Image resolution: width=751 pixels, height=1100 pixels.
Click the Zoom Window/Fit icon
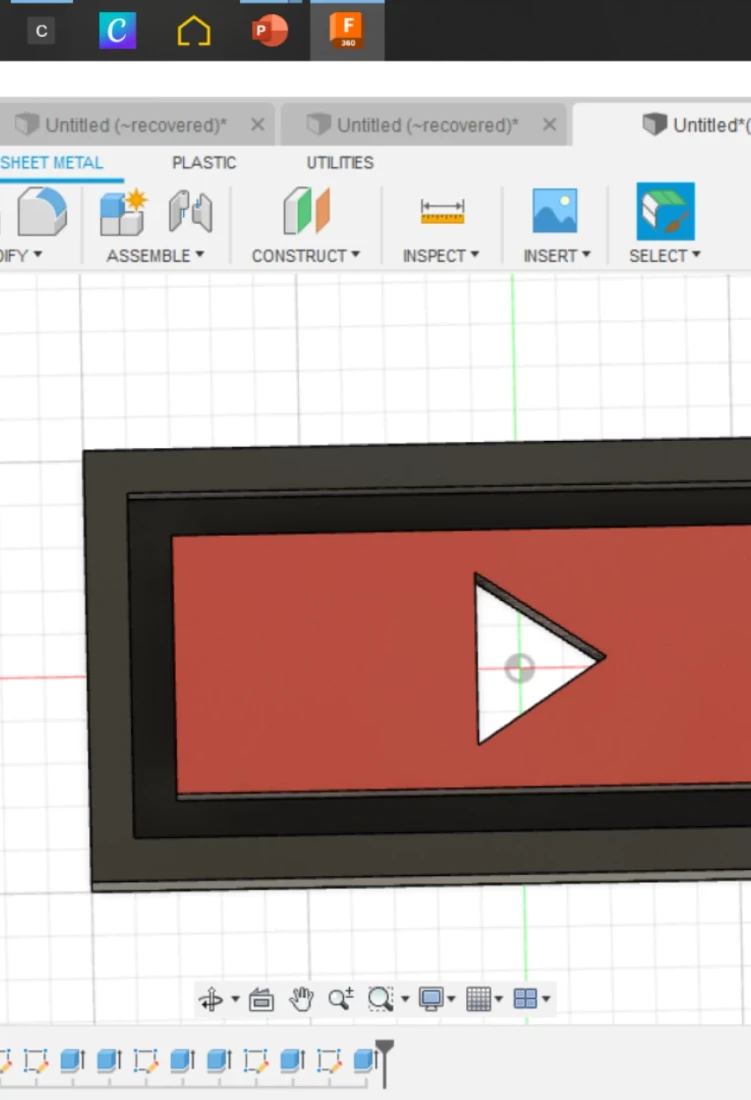click(x=380, y=999)
